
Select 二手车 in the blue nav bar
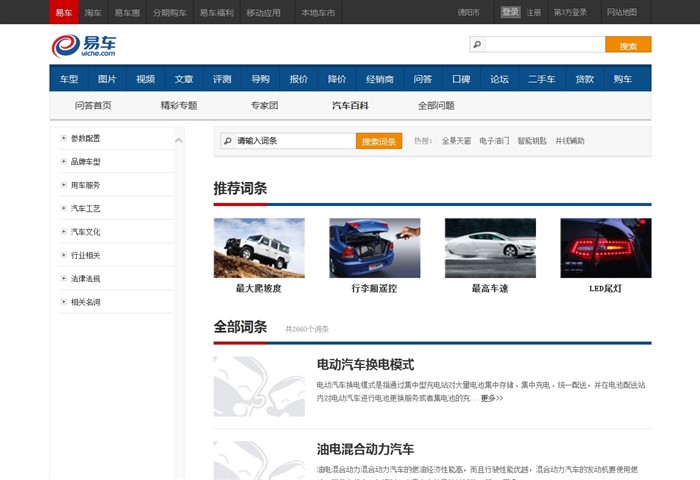coord(542,79)
